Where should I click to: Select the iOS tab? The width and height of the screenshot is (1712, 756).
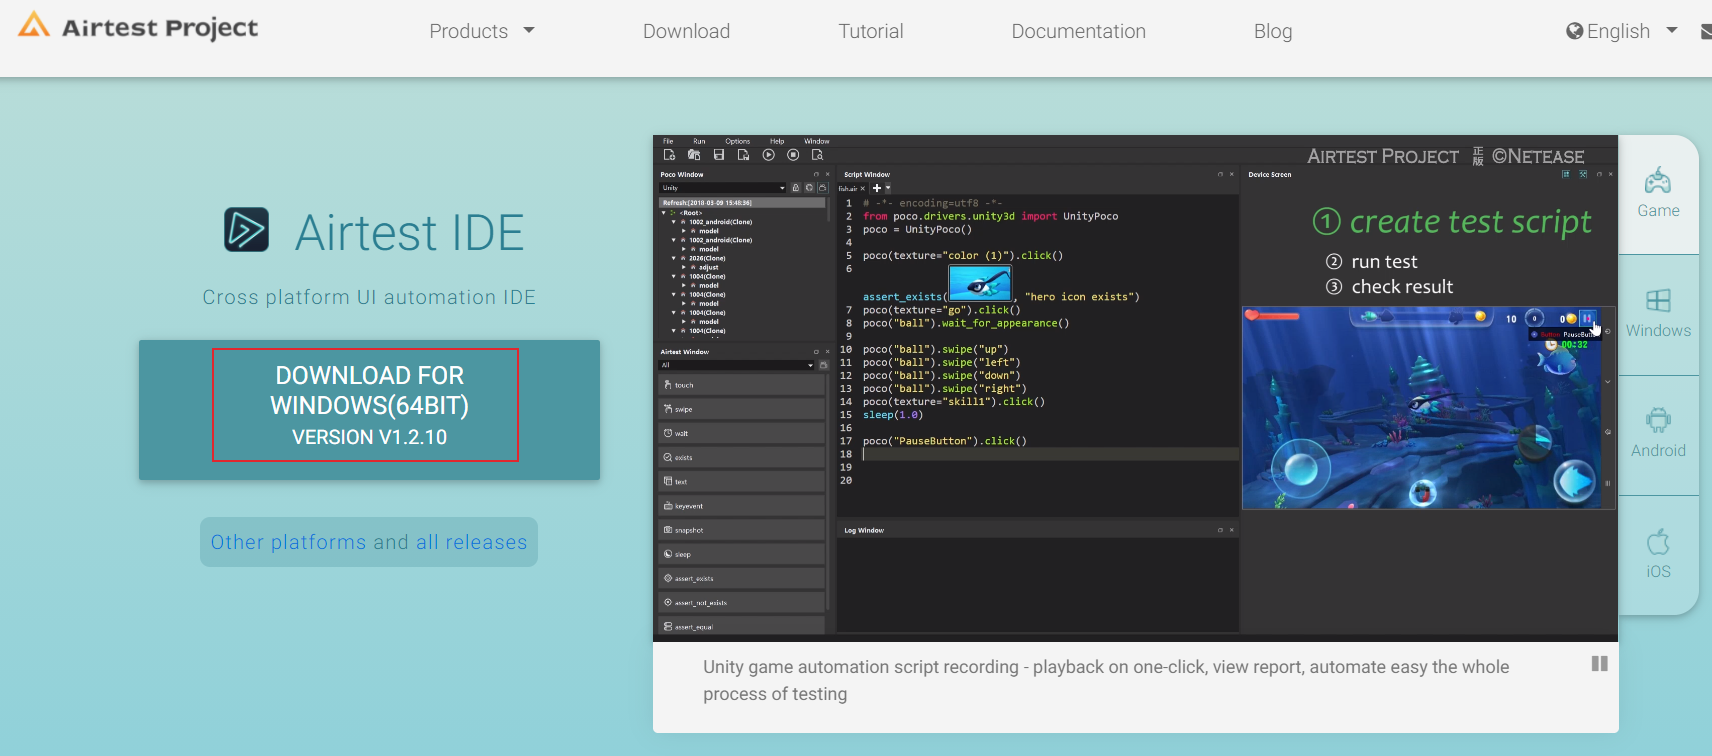[x=1658, y=554]
